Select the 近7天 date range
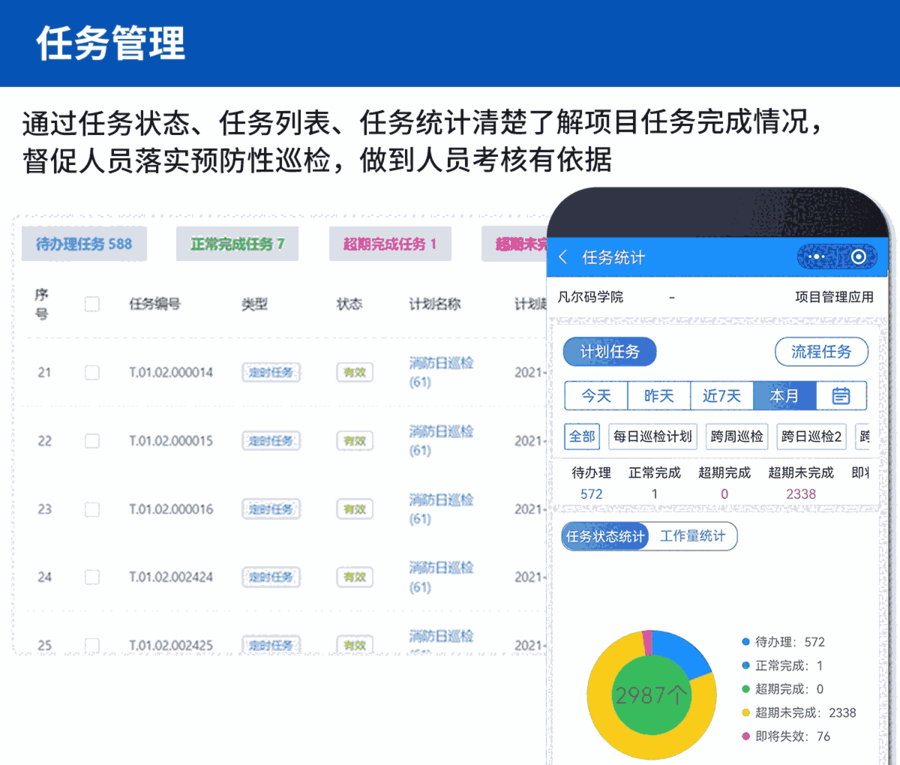The width and height of the screenshot is (900, 765). [x=722, y=396]
